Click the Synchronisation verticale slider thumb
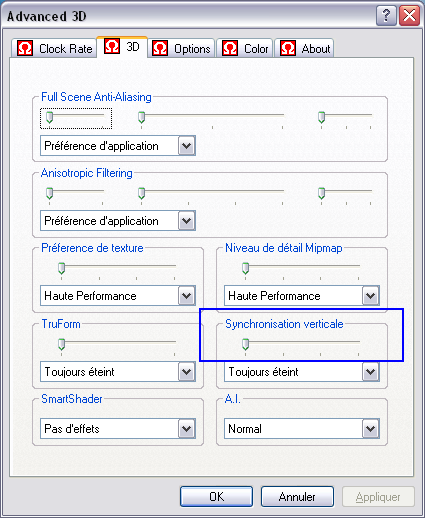The width and height of the screenshot is (425, 518). click(245, 344)
